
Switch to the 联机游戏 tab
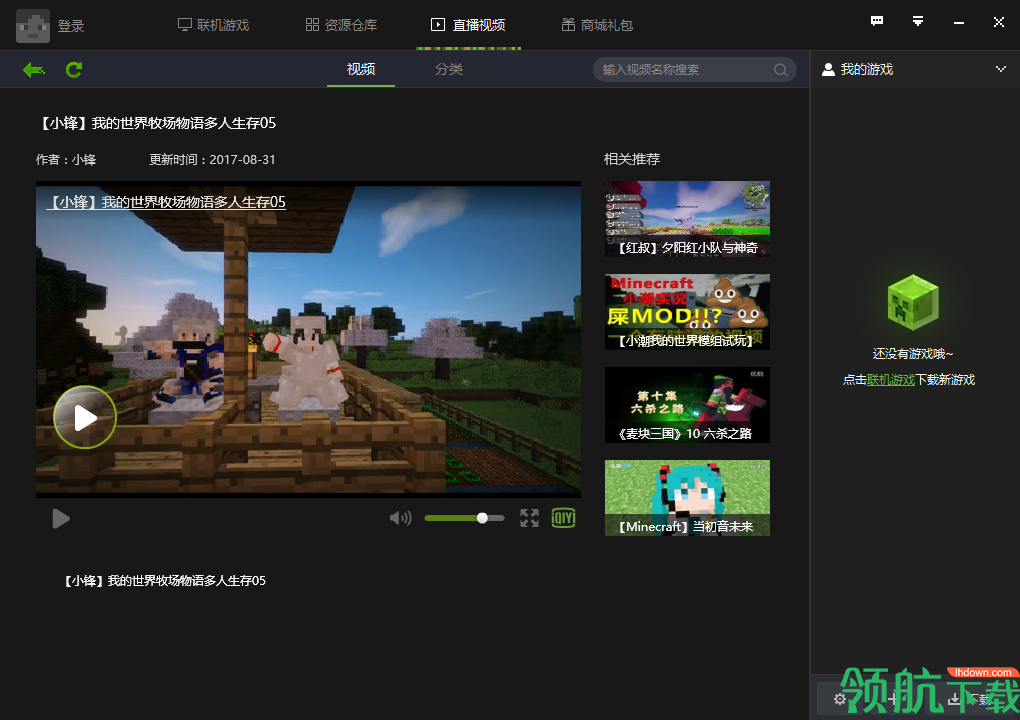213,25
